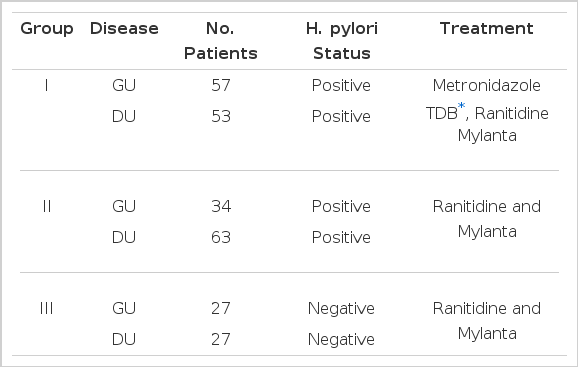Click Positive status for Group I DU
The width and height of the screenshot is (578, 367).
[341, 116]
